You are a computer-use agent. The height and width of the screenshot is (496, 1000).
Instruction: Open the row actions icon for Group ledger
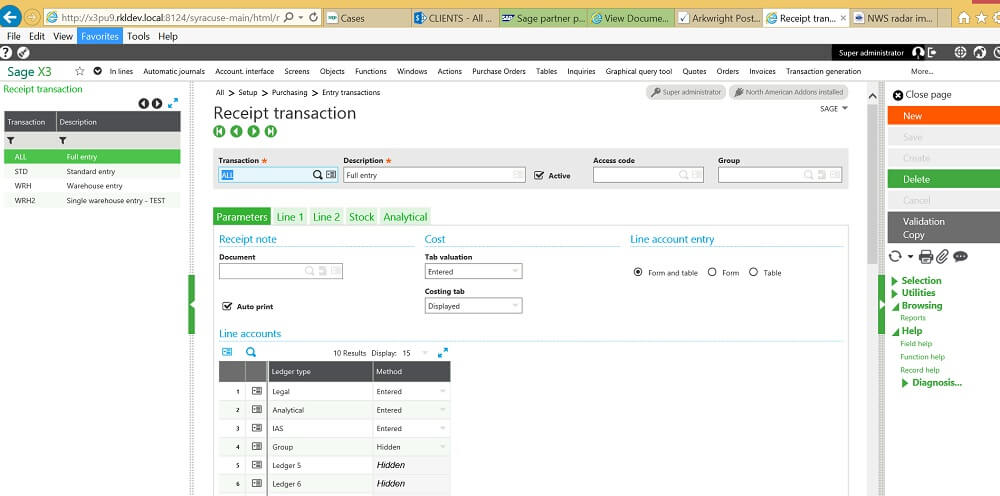click(x=256, y=447)
